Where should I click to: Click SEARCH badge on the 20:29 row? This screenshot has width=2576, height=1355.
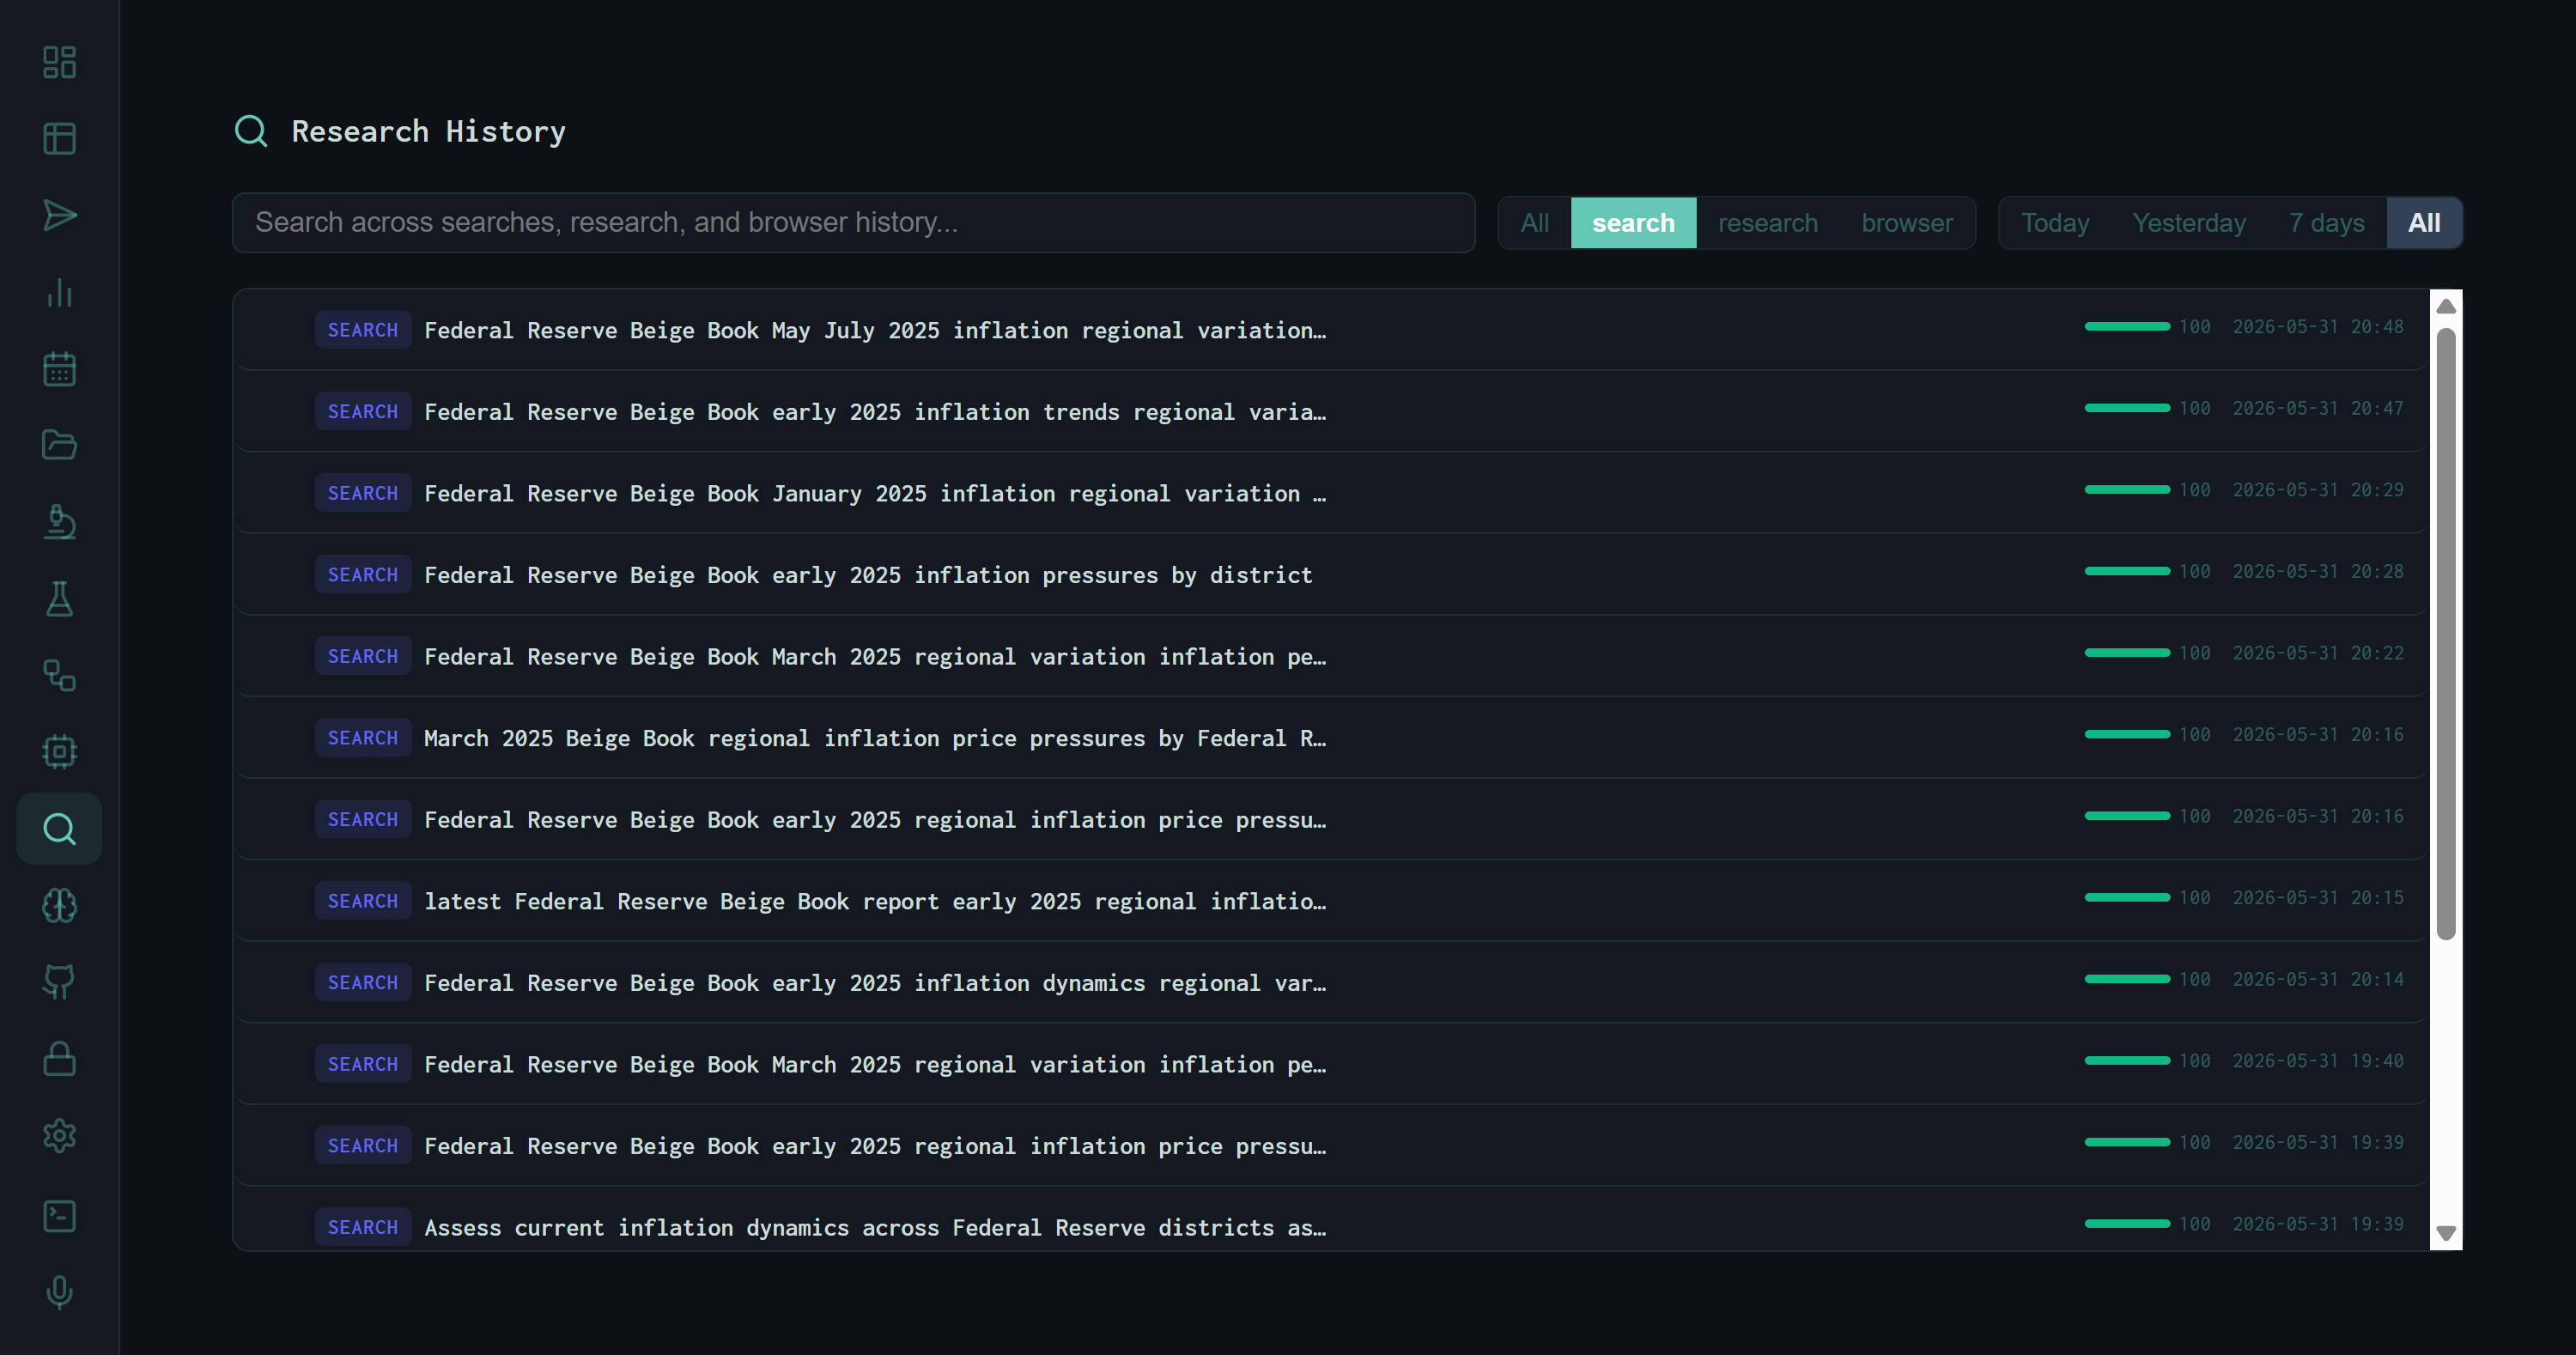click(x=363, y=492)
